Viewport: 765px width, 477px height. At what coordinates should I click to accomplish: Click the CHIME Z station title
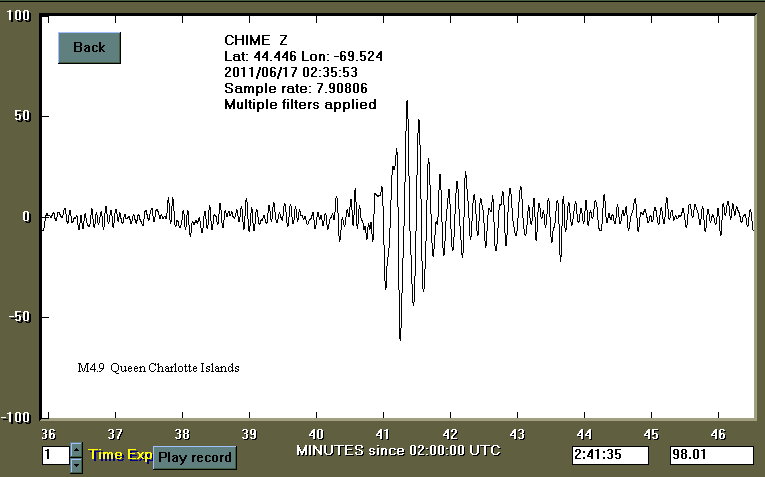[x=250, y=40]
